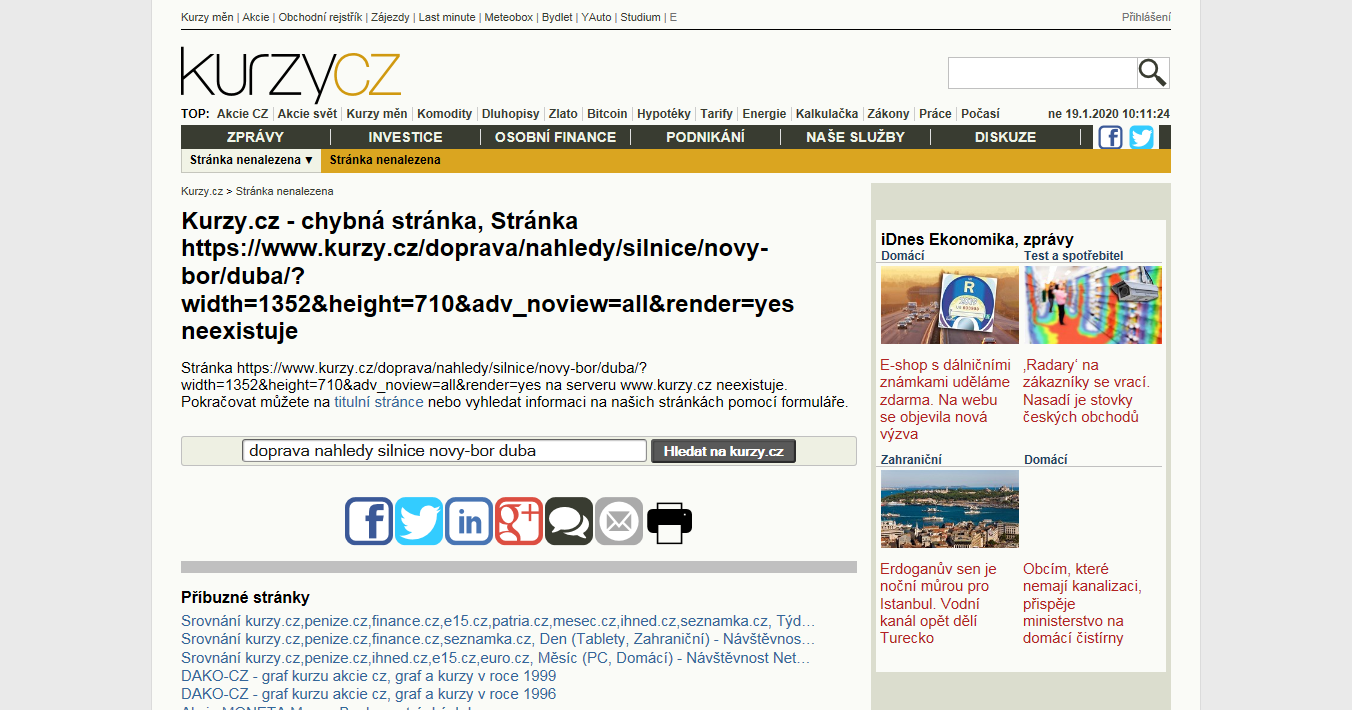Image resolution: width=1352 pixels, height=710 pixels.
Task: Open 'Srovnání kurzy.cz' link with 'Měsíc (PC, Domácí)'
Action: click(496, 658)
